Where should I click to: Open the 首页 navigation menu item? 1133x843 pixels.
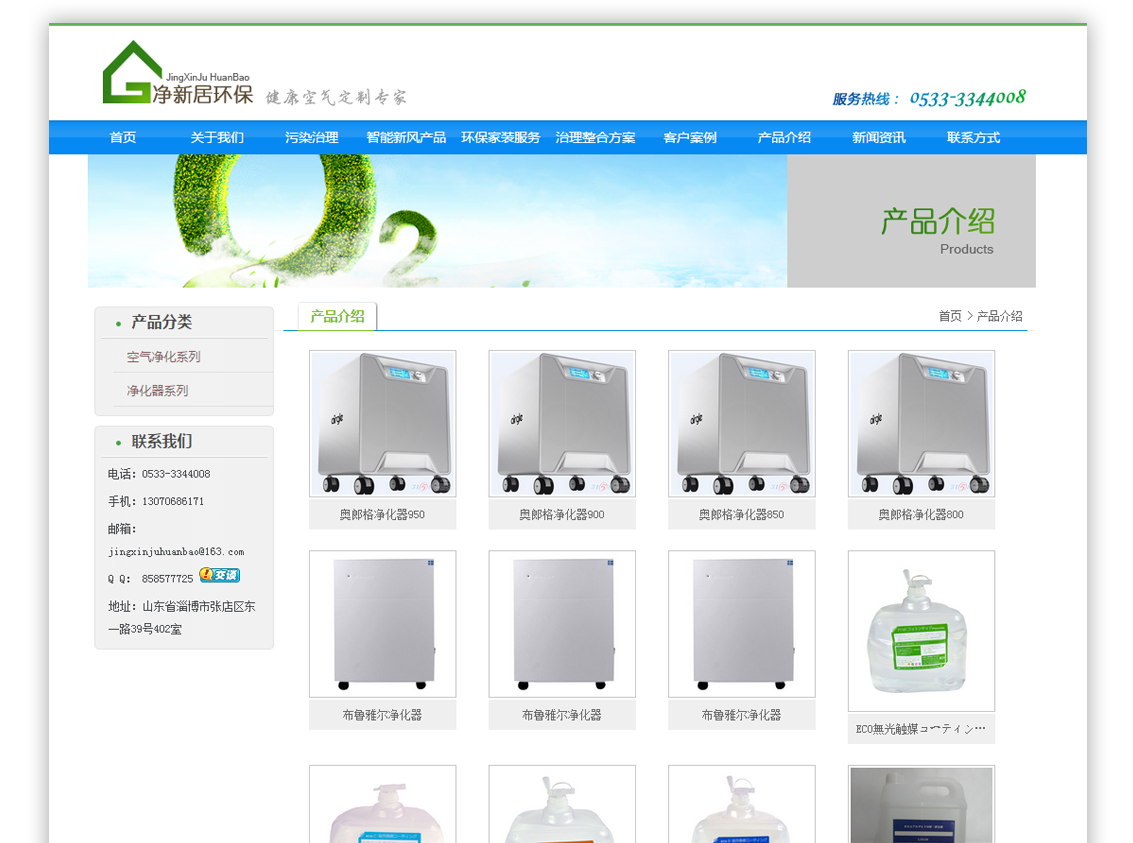tap(123, 137)
